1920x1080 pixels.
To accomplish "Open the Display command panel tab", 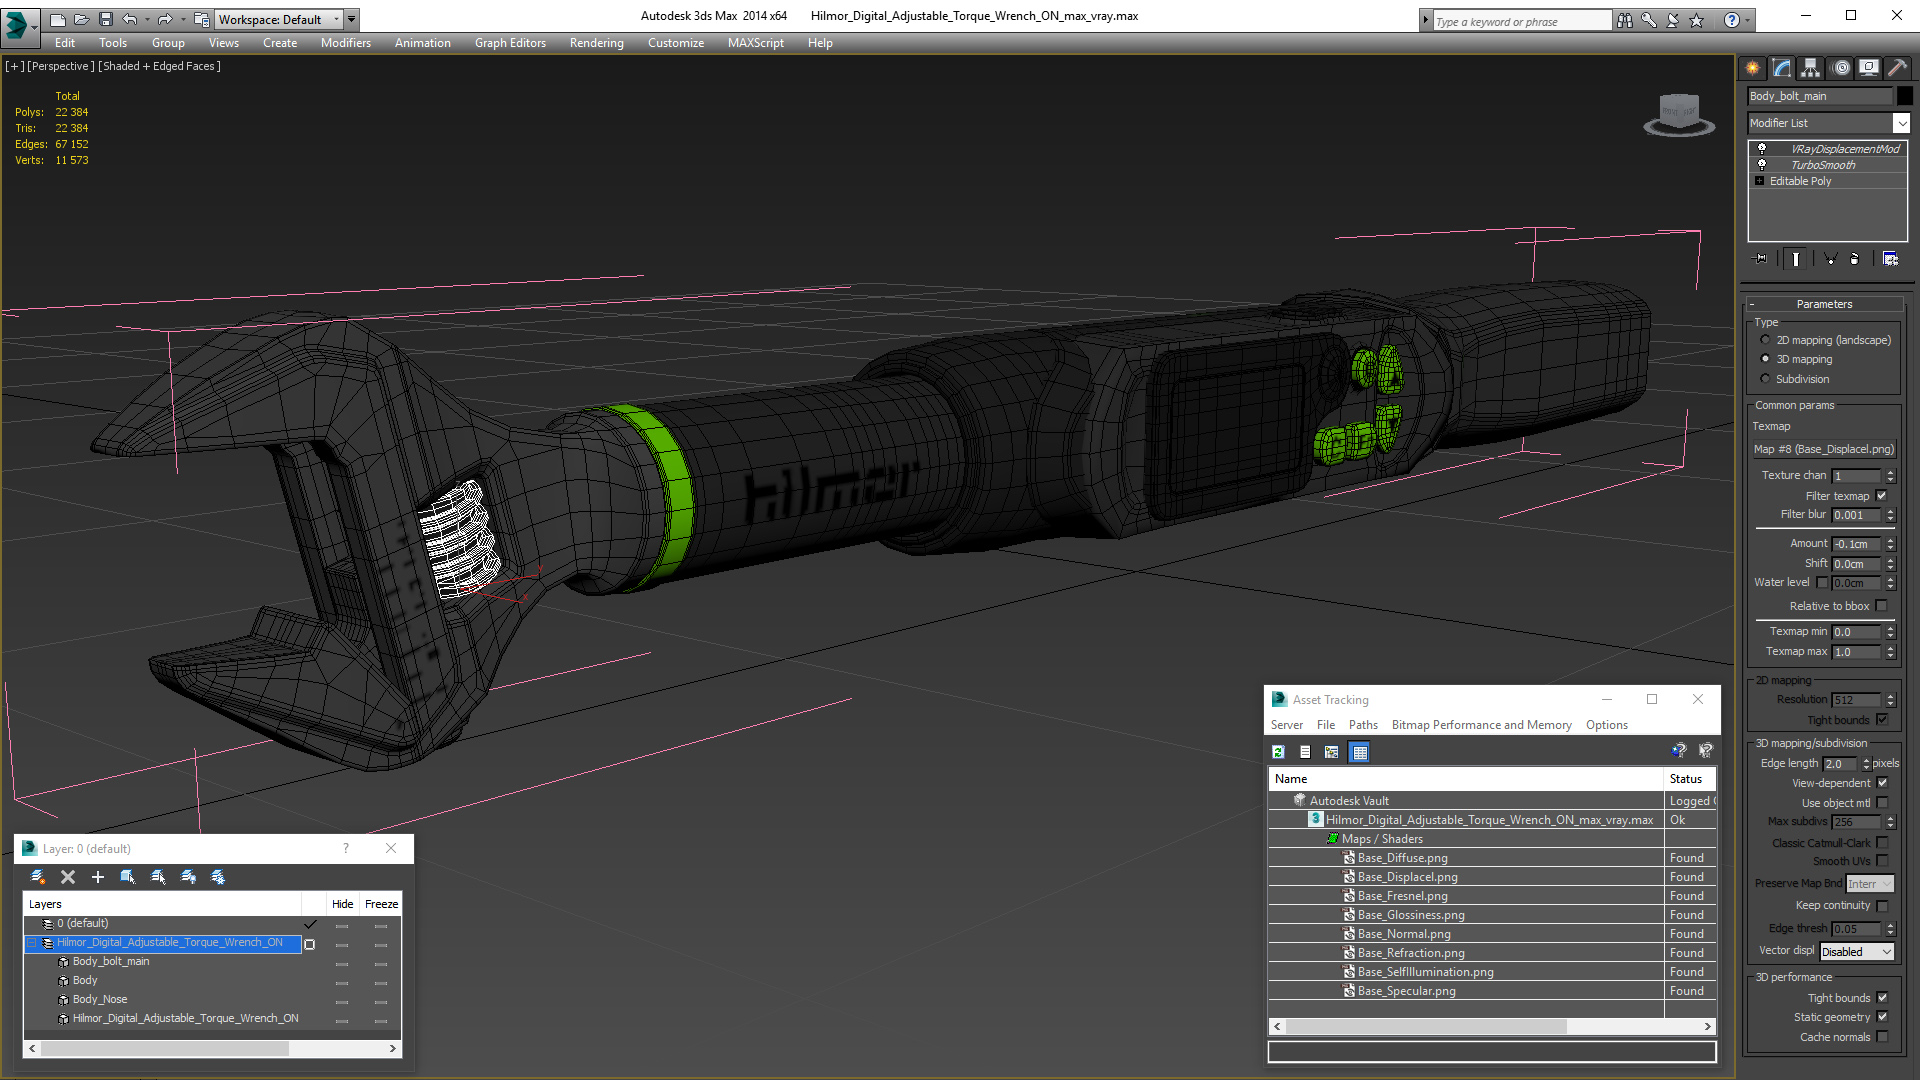I will [1869, 67].
